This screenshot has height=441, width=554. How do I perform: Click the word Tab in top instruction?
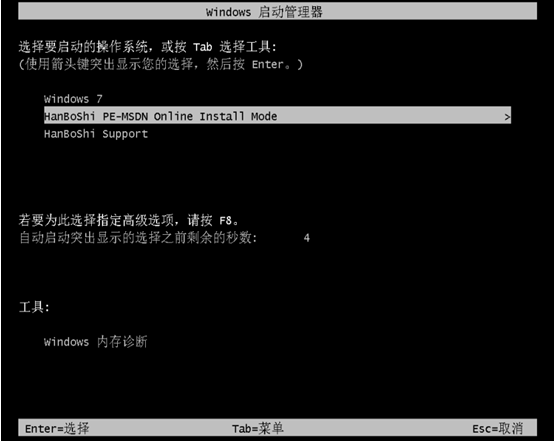202,47
